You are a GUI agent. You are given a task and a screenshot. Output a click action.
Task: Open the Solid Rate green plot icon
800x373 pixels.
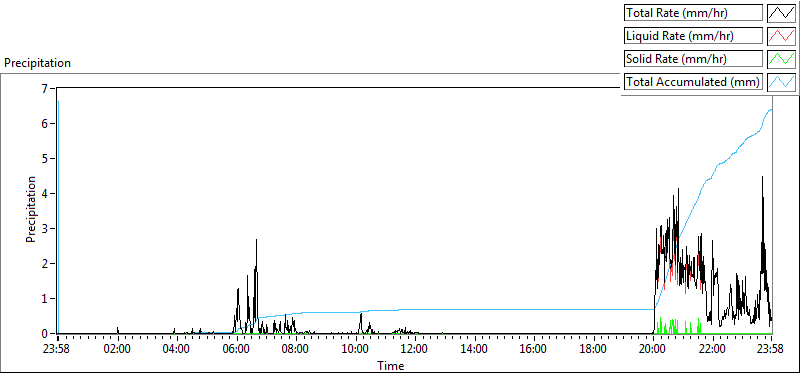point(781,59)
